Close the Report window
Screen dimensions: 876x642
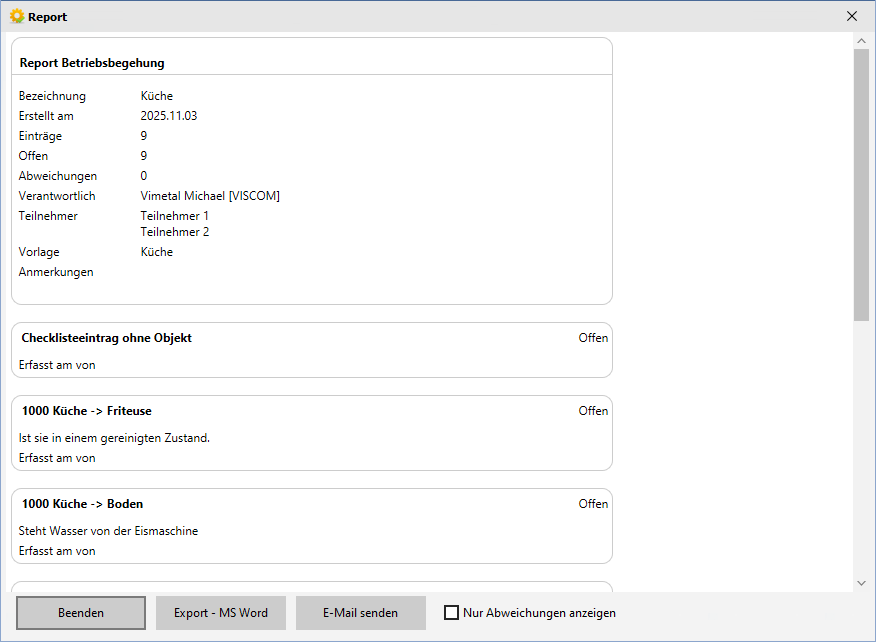click(852, 16)
